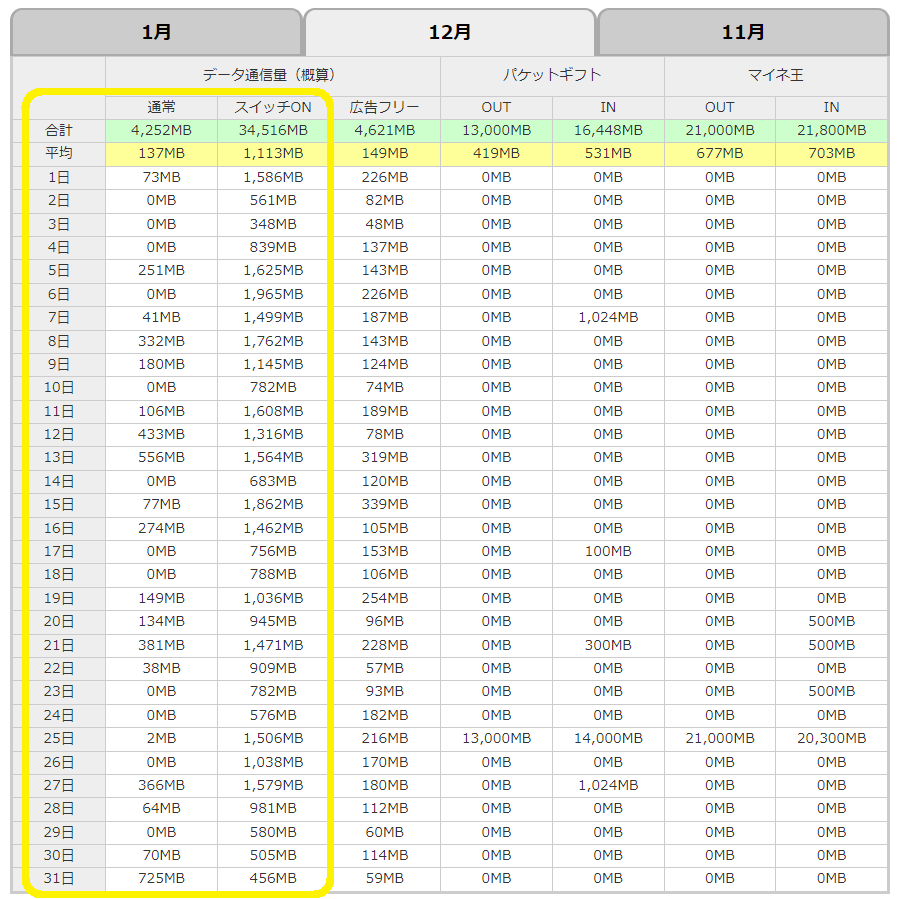This screenshot has width=901, height=899.
Task: Select the 1,038MB cell for 26日
Action: pos(273,762)
